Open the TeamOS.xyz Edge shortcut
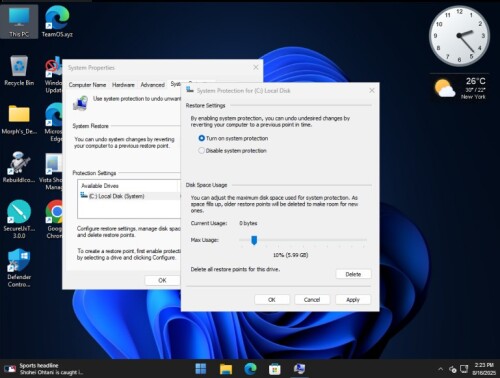This screenshot has width=500, height=378. (x=57, y=22)
